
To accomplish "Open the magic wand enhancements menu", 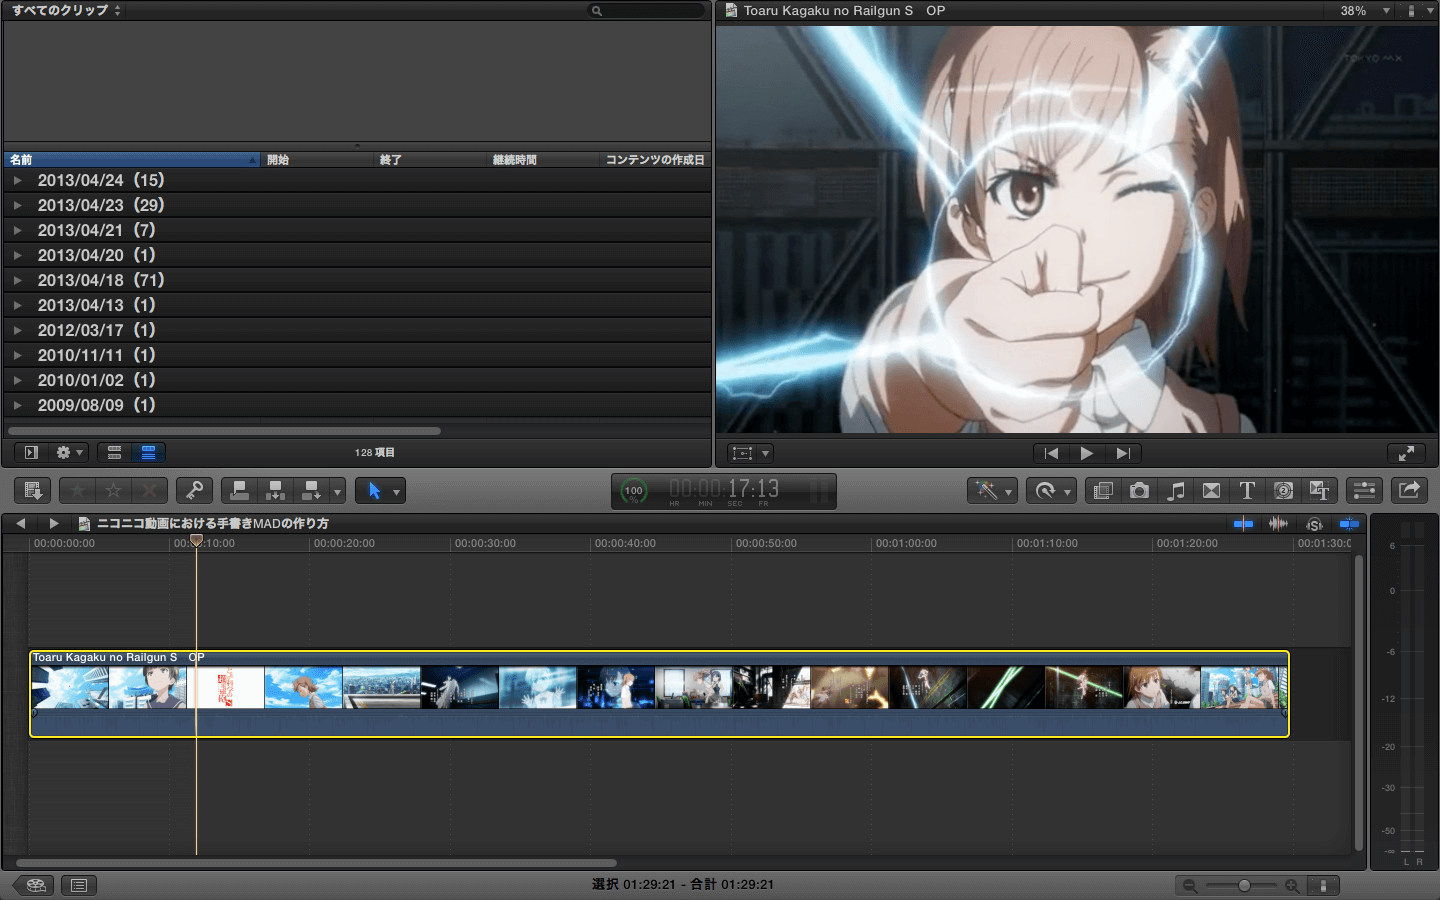I will pos(992,491).
